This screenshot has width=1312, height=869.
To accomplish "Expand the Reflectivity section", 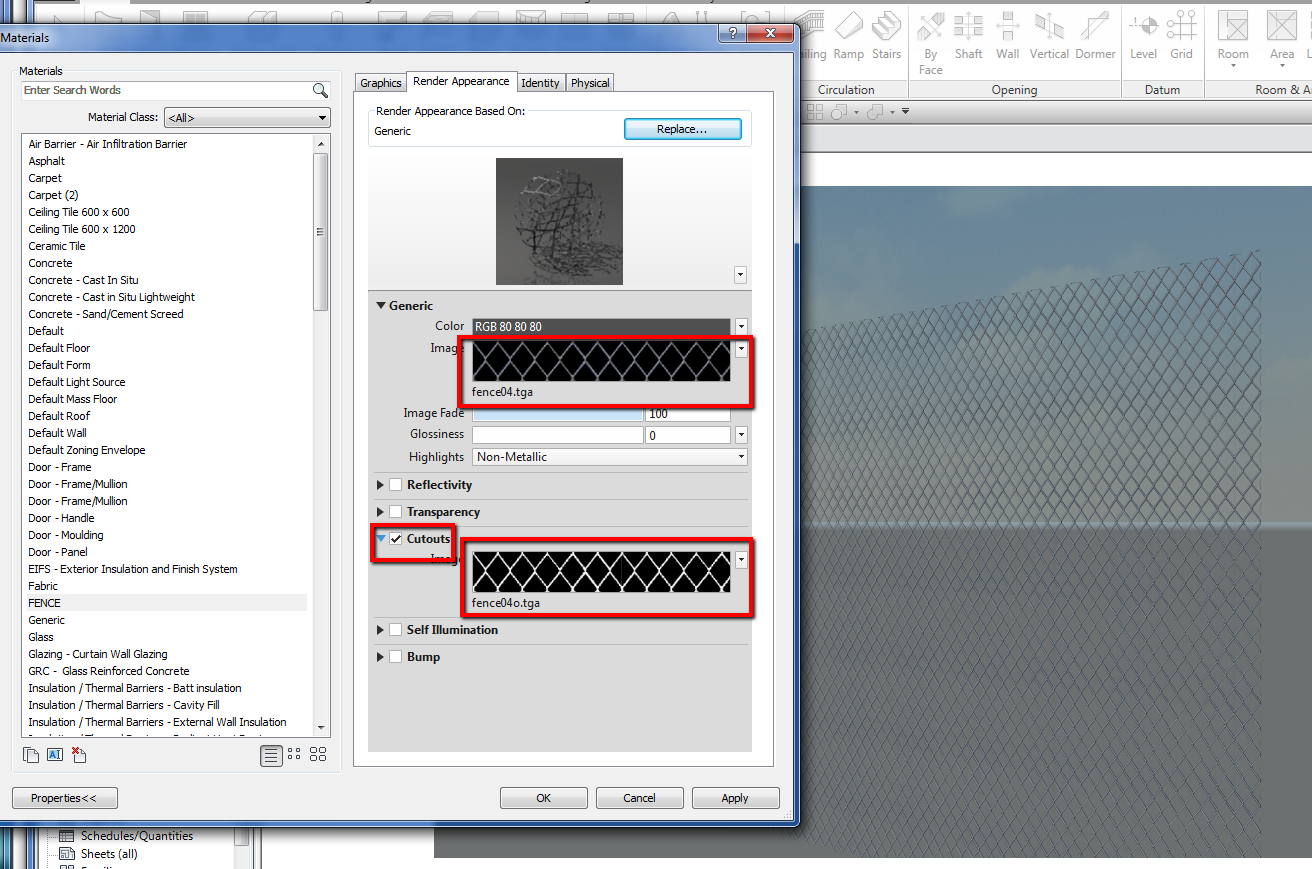I will tap(380, 485).
